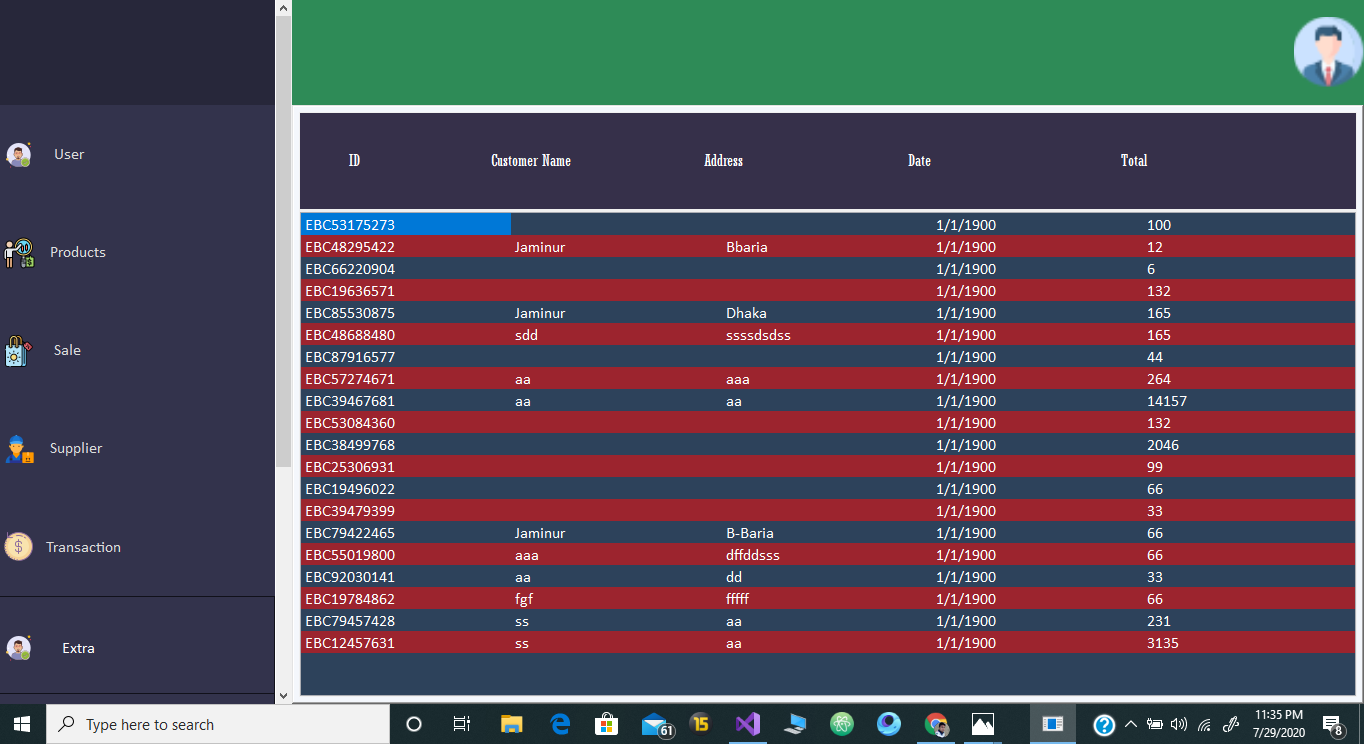Screen dimensions: 1364x744
Task: Open the User section in the sidebar
Action: click(19, 154)
